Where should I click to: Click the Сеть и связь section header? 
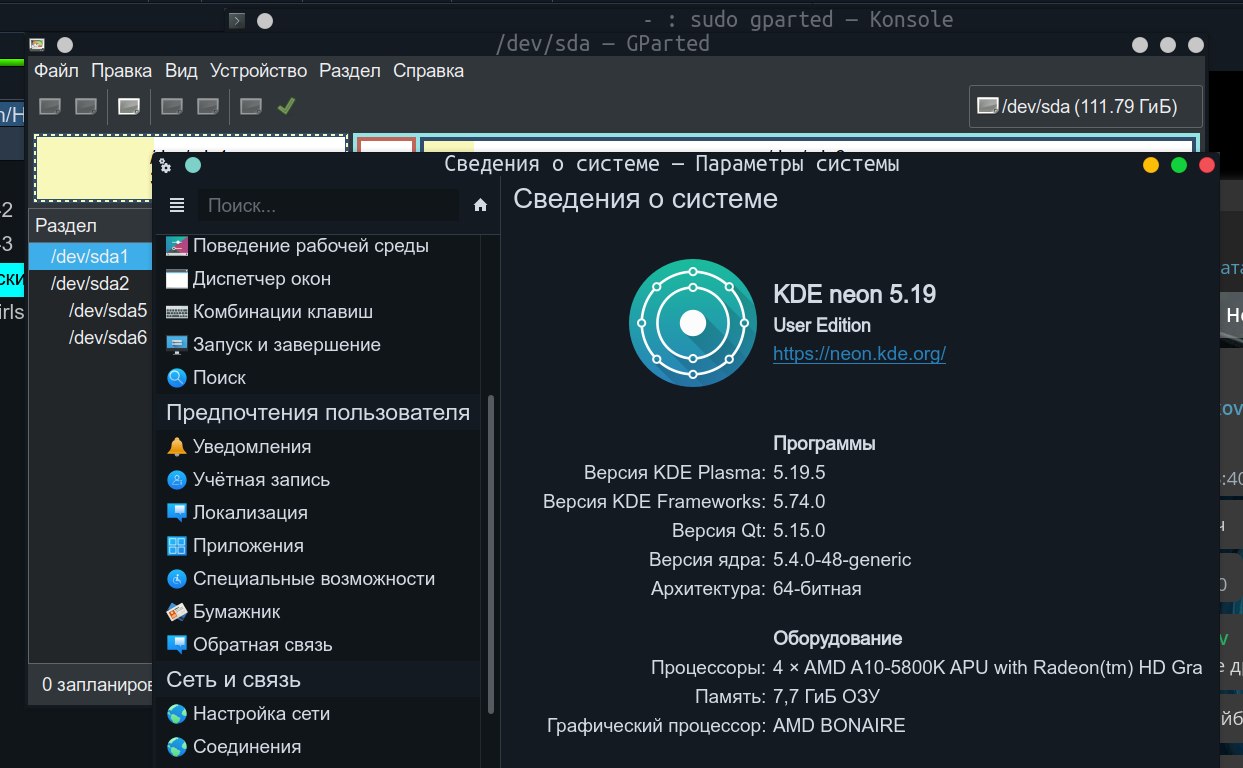tap(233, 680)
